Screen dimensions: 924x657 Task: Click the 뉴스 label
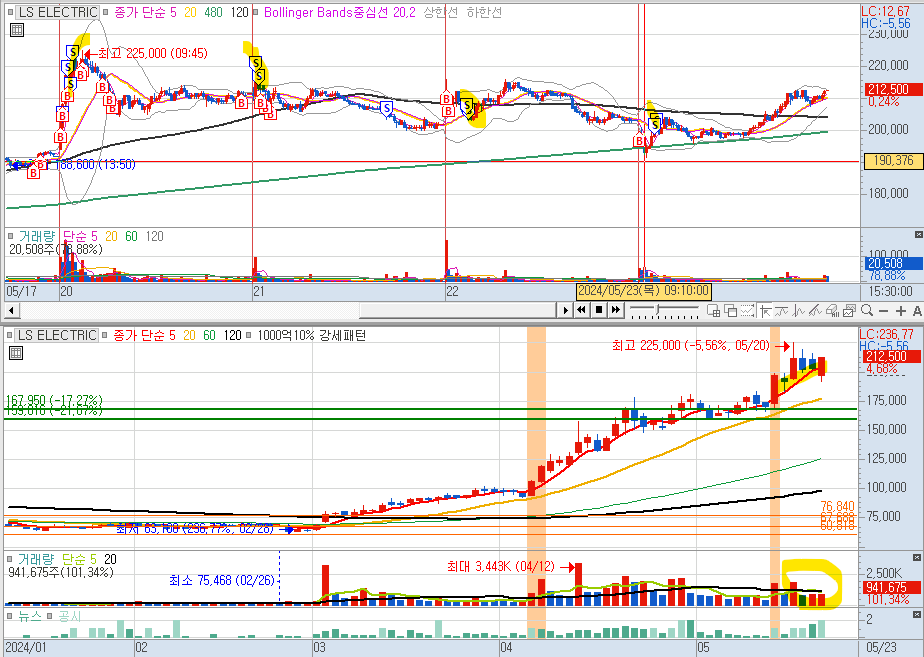30,616
